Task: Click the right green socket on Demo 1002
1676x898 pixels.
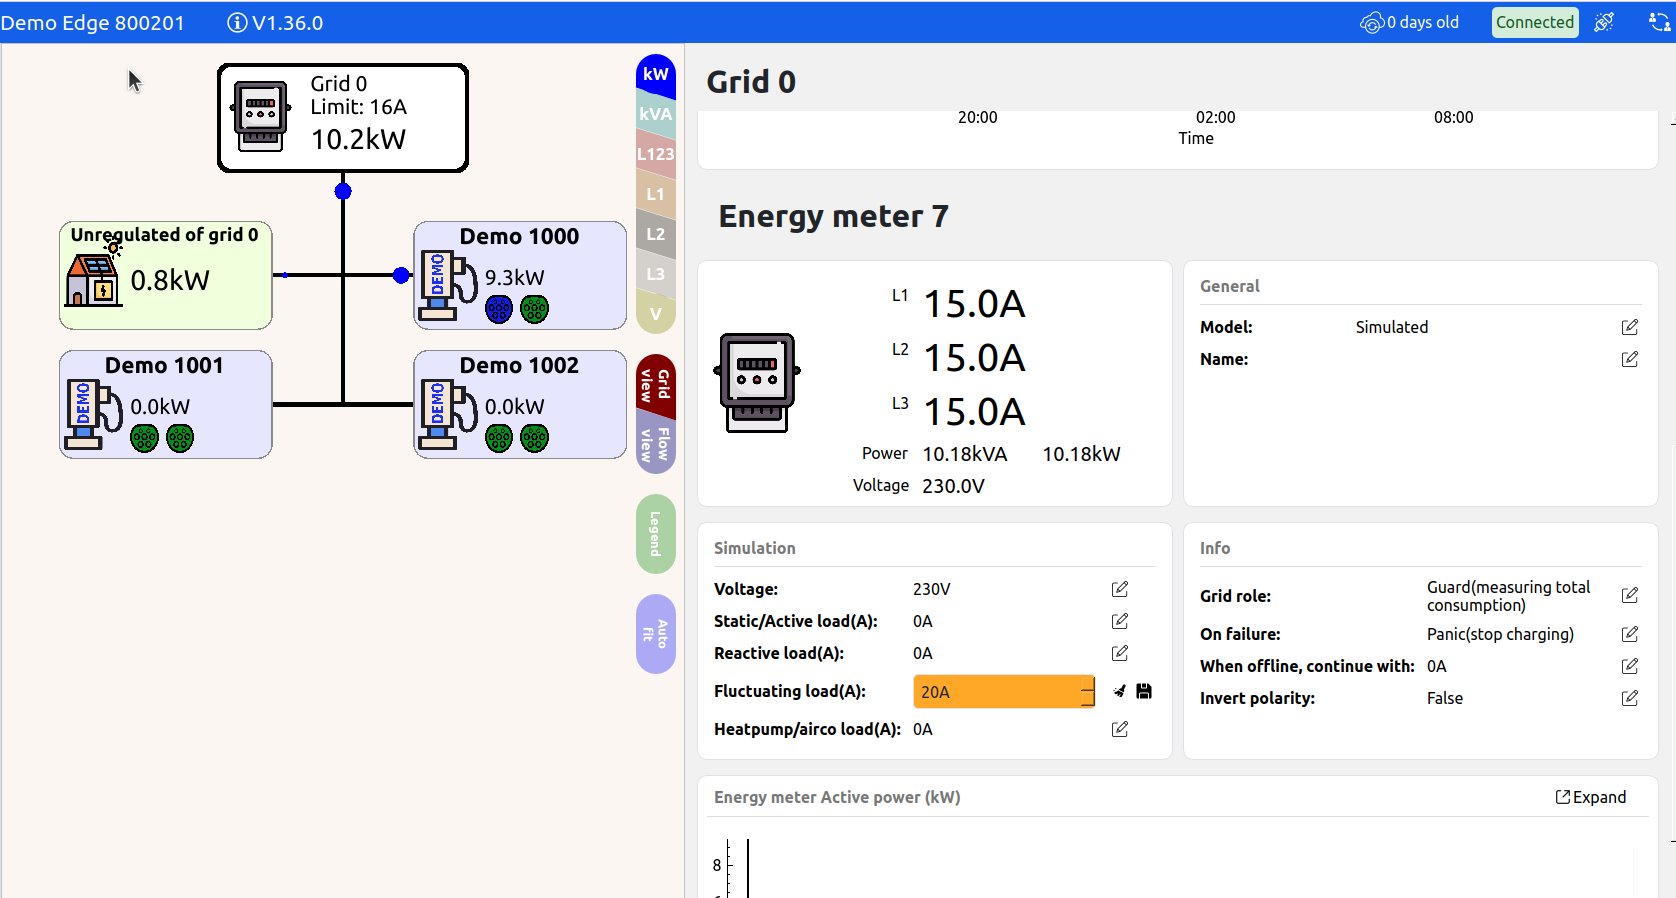Action: click(x=535, y=438)
